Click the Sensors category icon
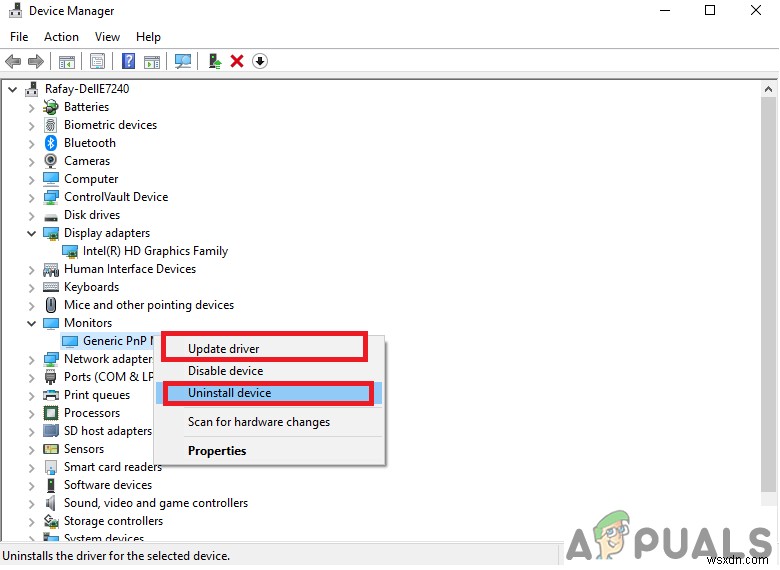 51,449
